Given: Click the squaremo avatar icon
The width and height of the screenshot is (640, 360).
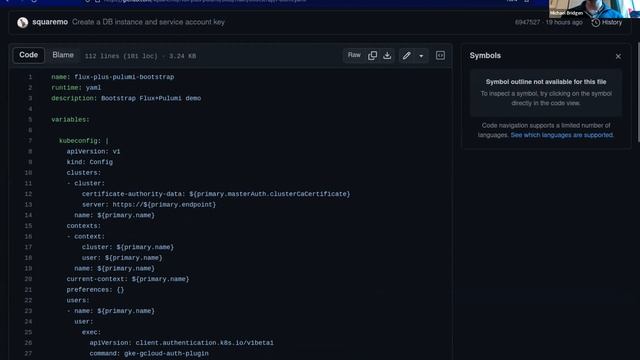Looking at the screenshot, I should (x=22, y=22).
